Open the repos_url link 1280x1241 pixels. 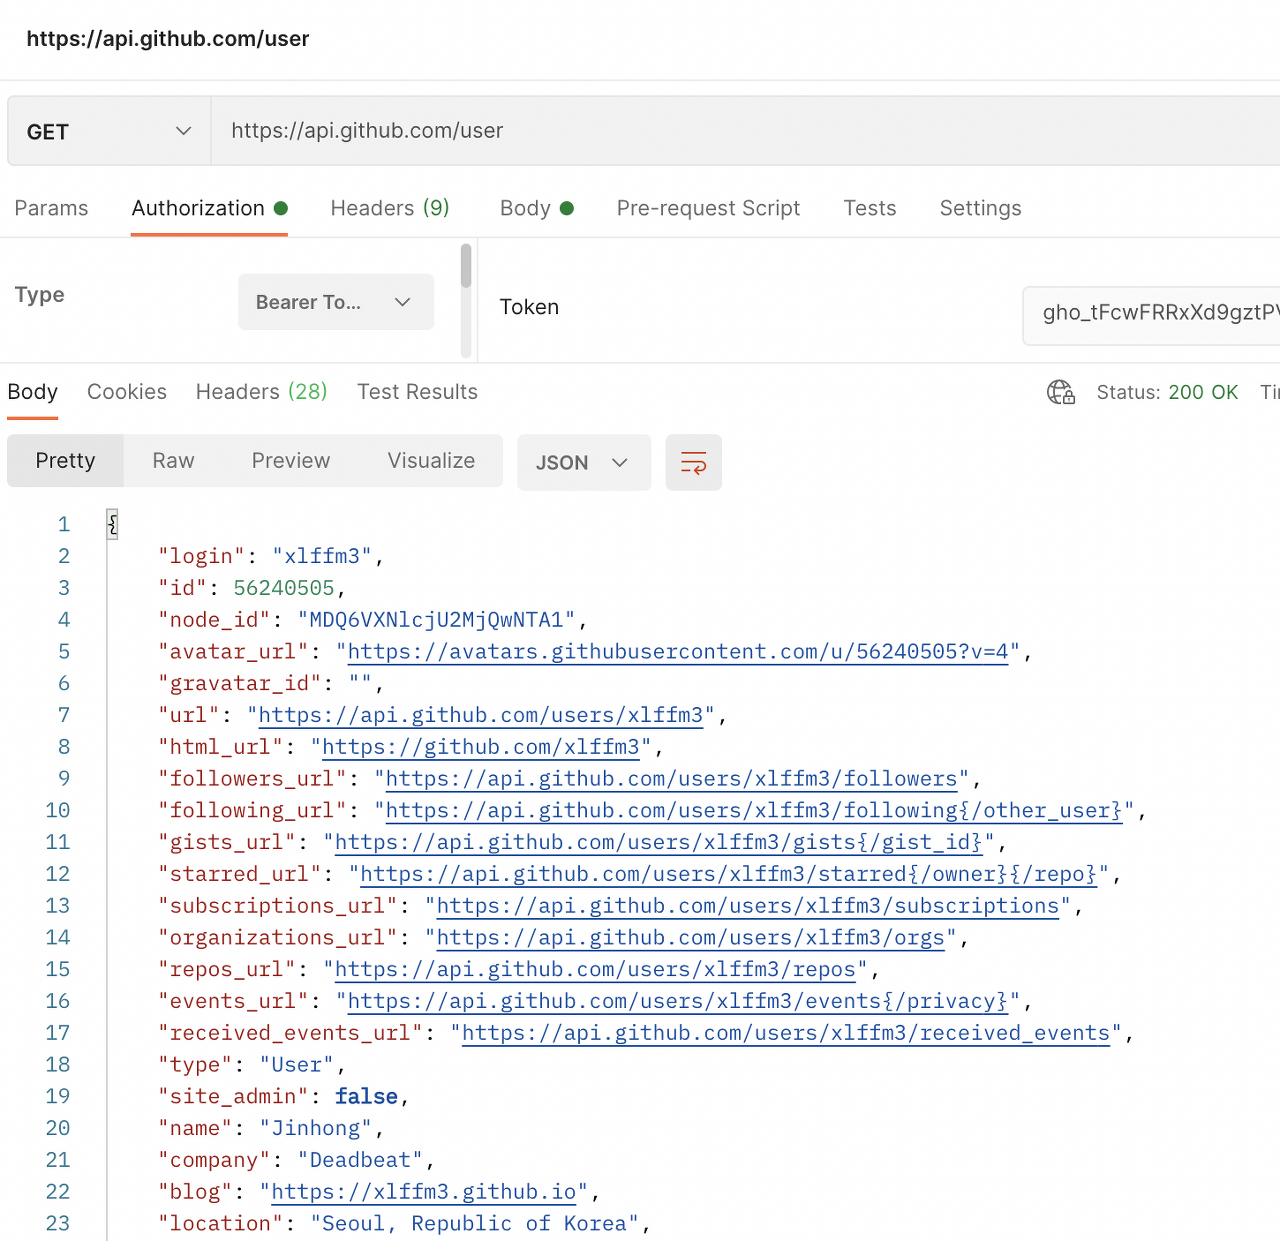(595, 970)
